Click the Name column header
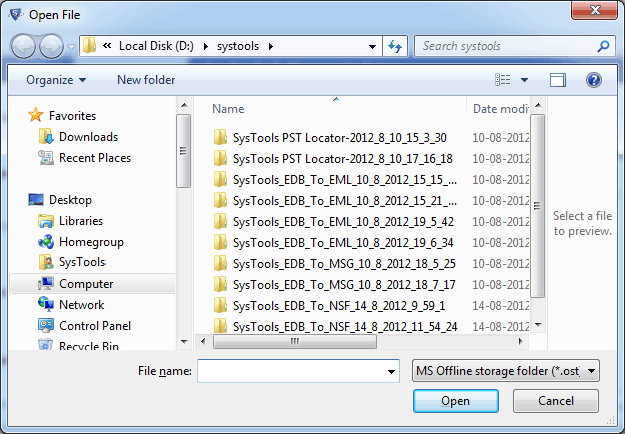Screen dimensions: 625x434 (228, 109)
